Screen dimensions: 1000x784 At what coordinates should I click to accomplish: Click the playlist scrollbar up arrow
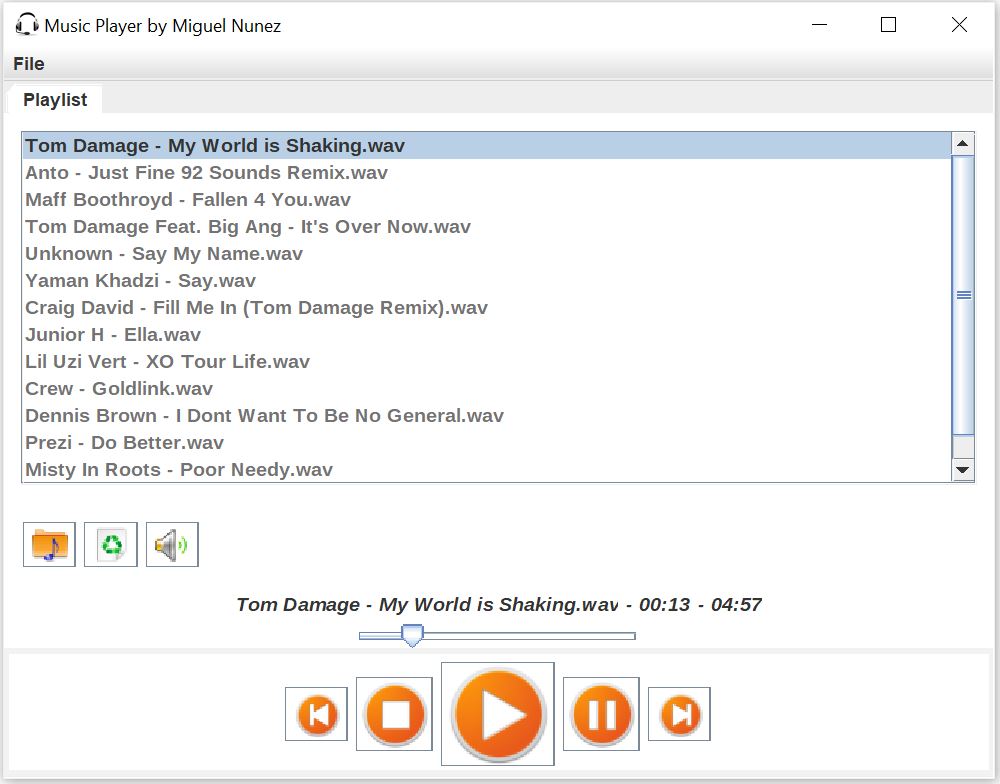point(963,144)
